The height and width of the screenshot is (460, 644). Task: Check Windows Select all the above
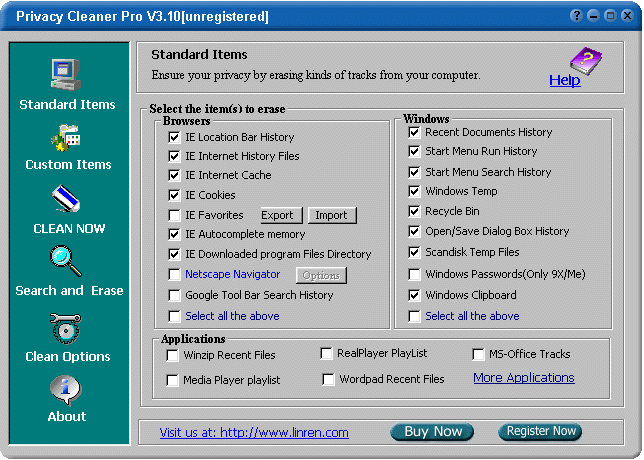point(414,316)
